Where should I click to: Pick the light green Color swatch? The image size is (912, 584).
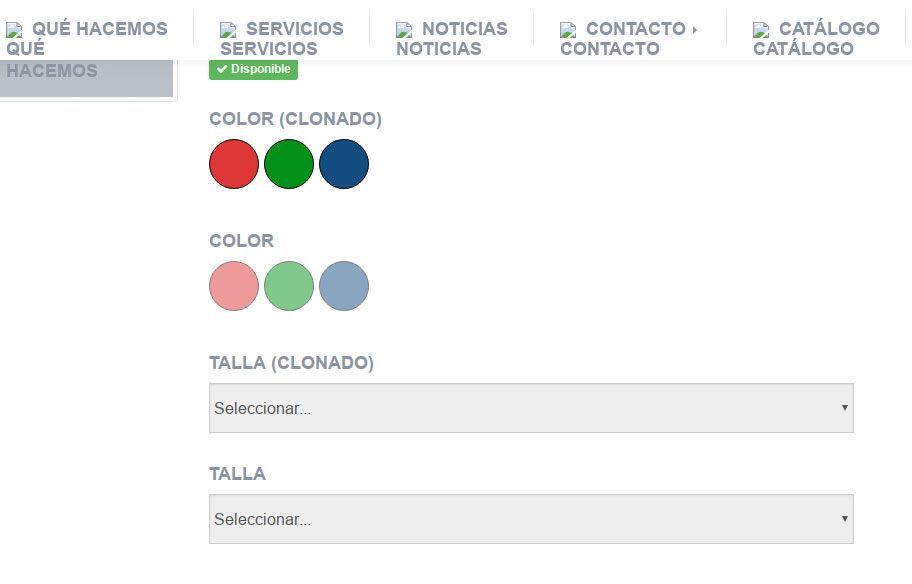(289, 286)
